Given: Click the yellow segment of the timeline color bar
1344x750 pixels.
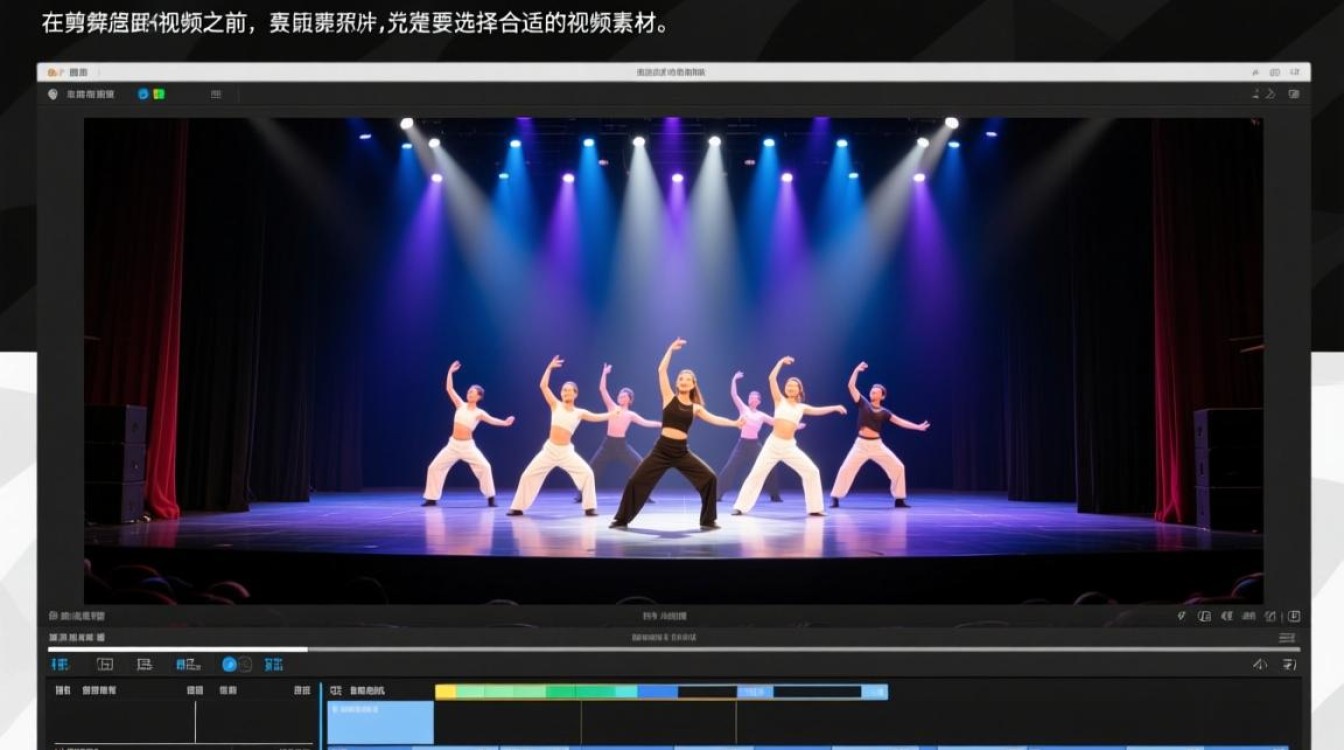Looking at the screenshot, I should click(445, 691).
